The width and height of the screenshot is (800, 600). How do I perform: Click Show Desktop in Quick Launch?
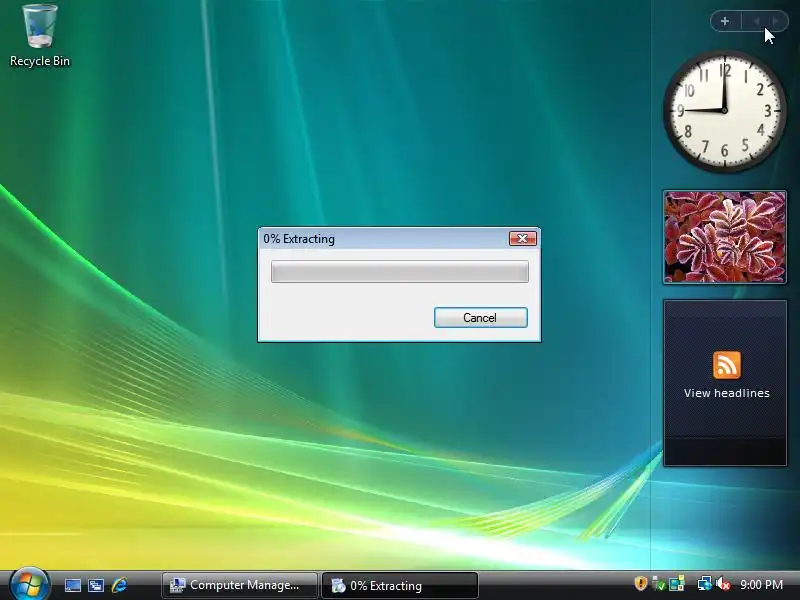tap(72, 585)
